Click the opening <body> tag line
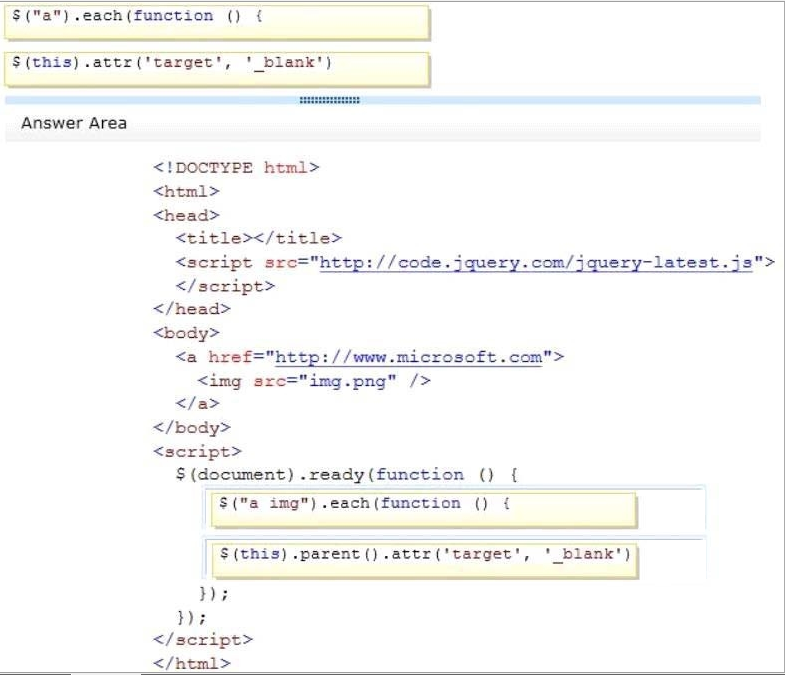The height and width of the screenshot is (675, 785). click(x=186, y=333)
